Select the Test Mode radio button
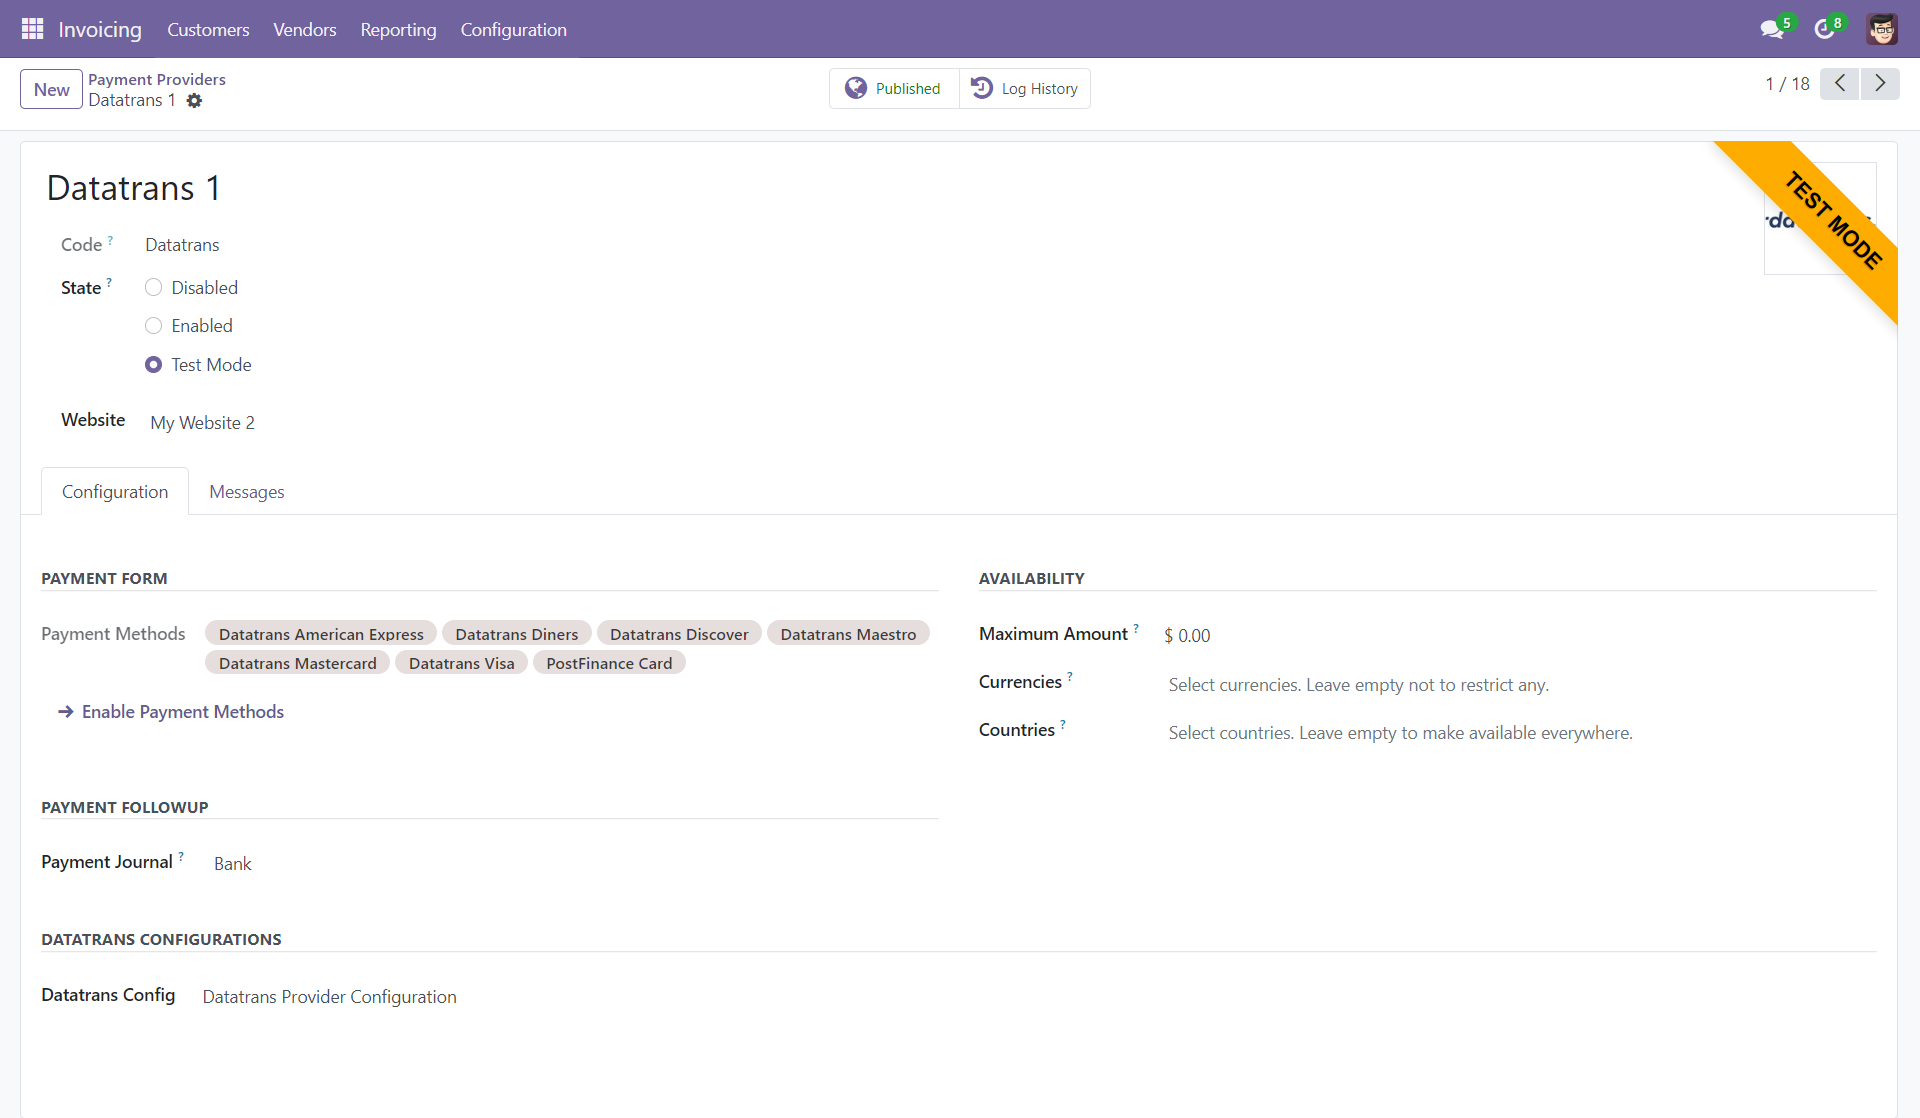Image resolution: width=1920 pixels, height=1118 pixels. point(153,364)
